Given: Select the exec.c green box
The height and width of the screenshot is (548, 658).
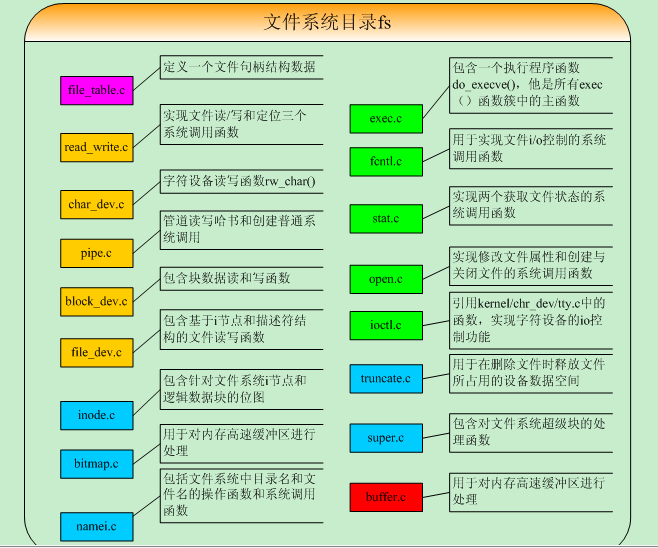Looking at the screenshot, I should coord(386,119).
